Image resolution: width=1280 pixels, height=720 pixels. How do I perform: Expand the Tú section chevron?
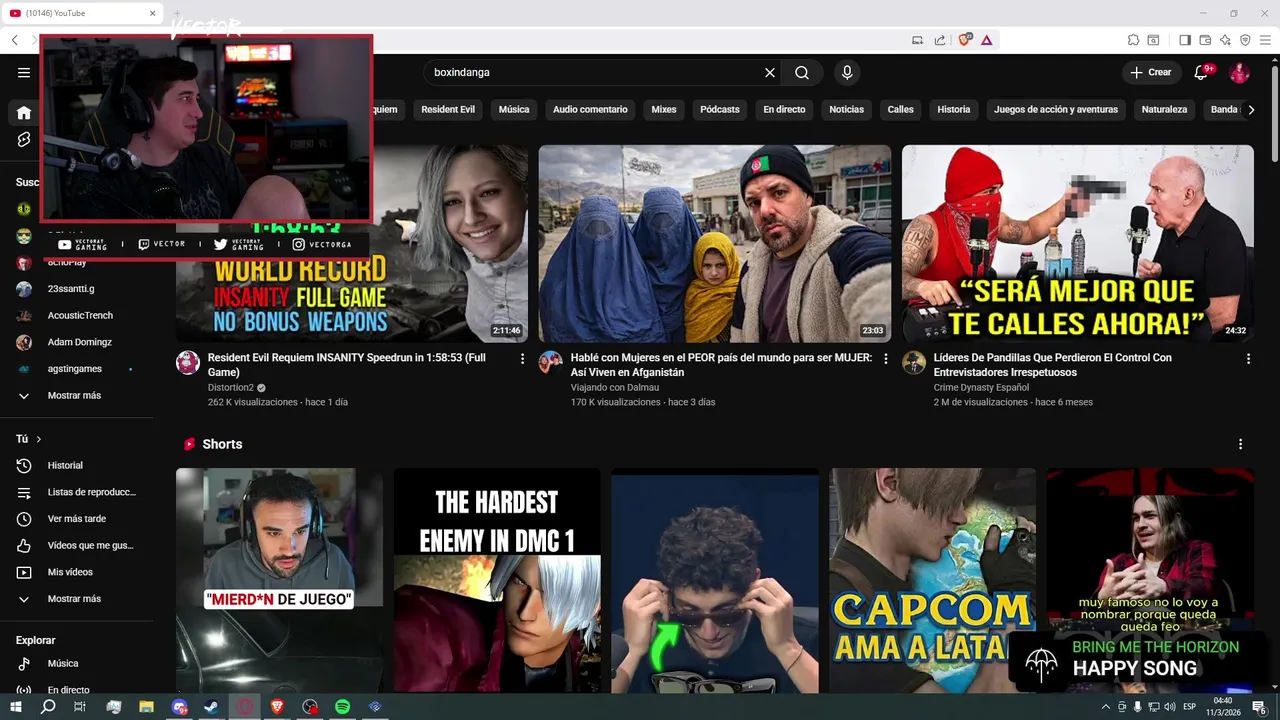tap(39, 439)
